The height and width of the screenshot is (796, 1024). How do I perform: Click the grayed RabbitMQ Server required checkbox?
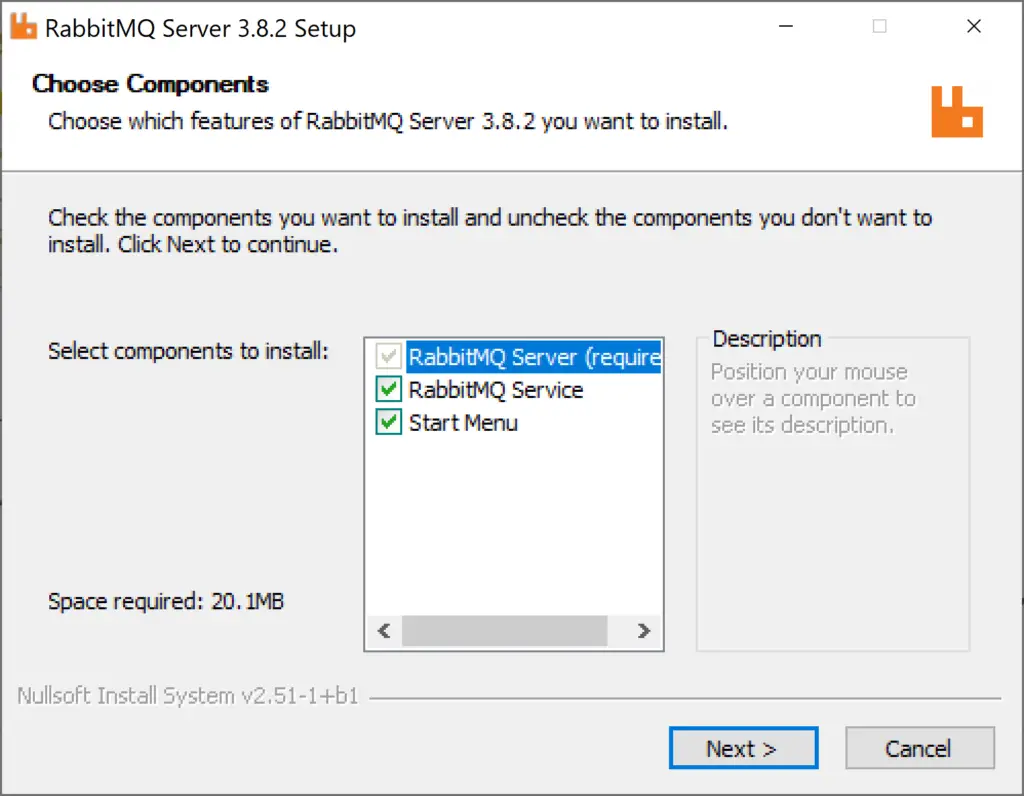388,356
